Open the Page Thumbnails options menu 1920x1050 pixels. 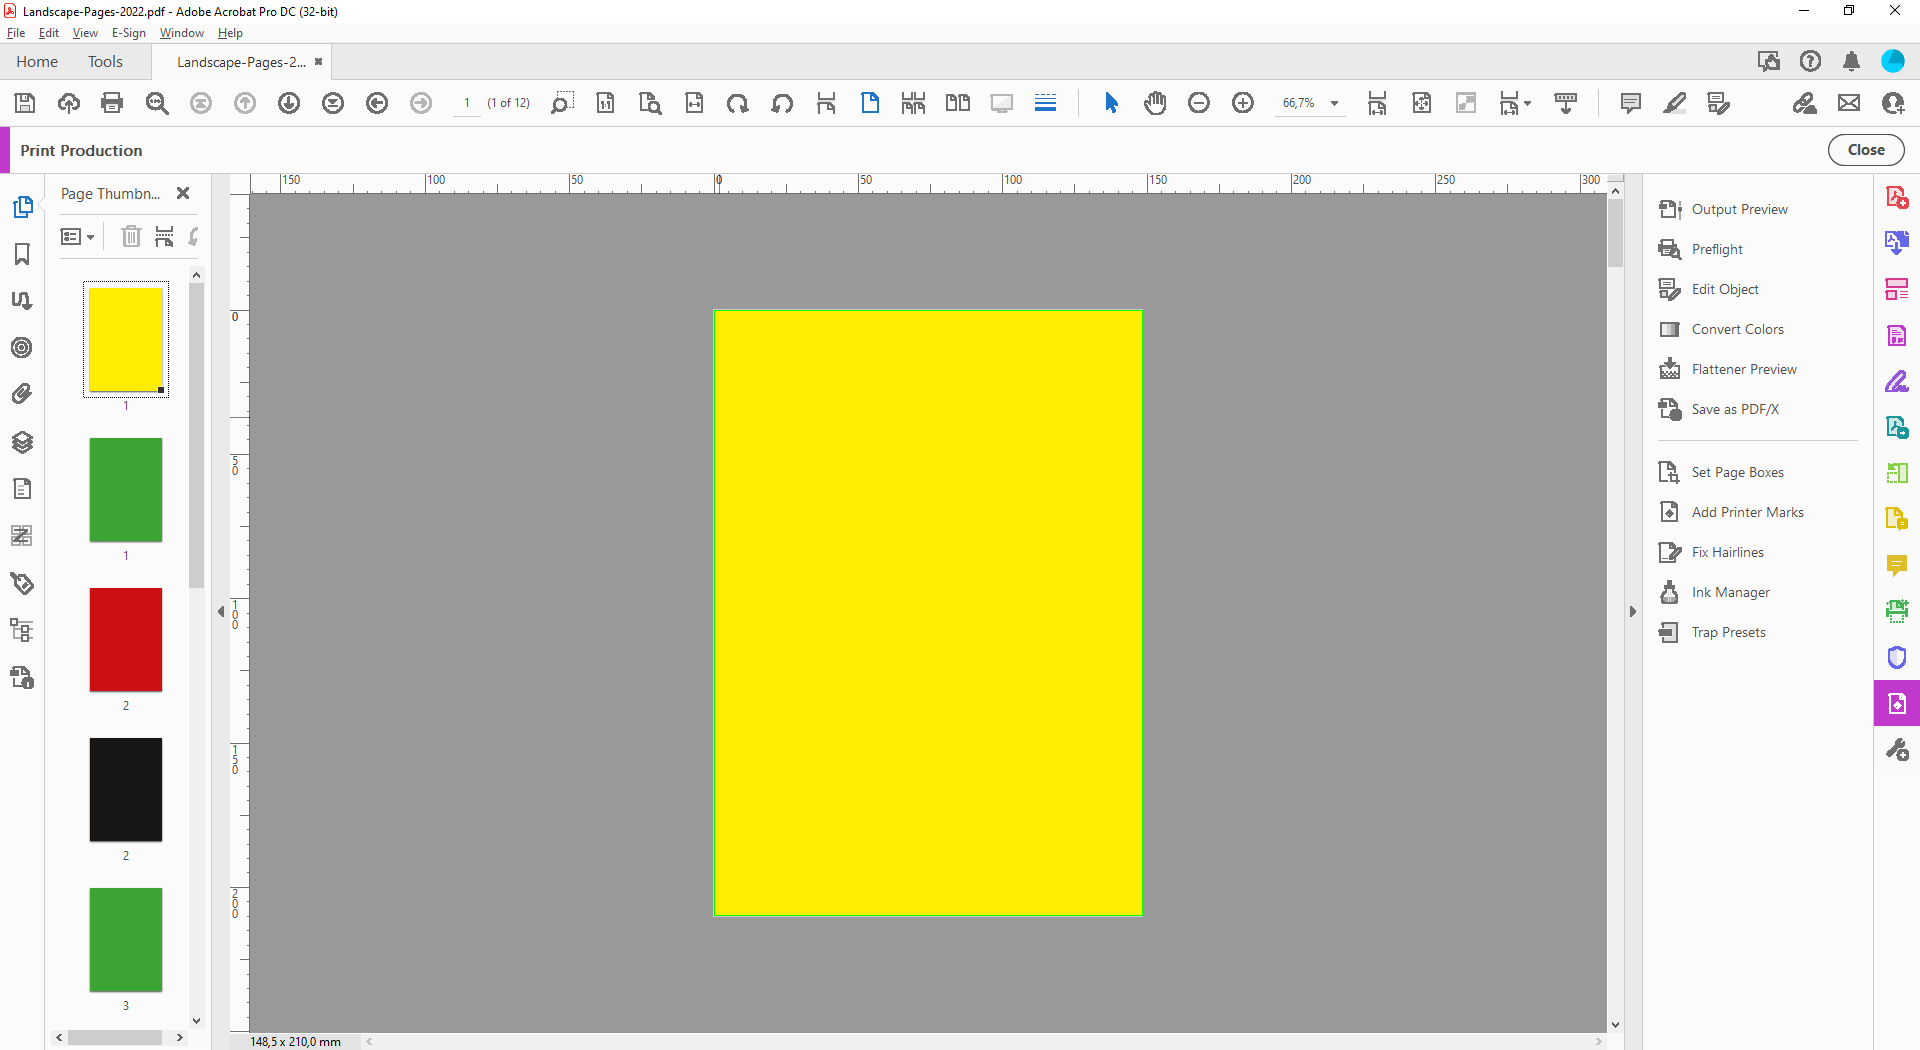click(x=77, y=236)
